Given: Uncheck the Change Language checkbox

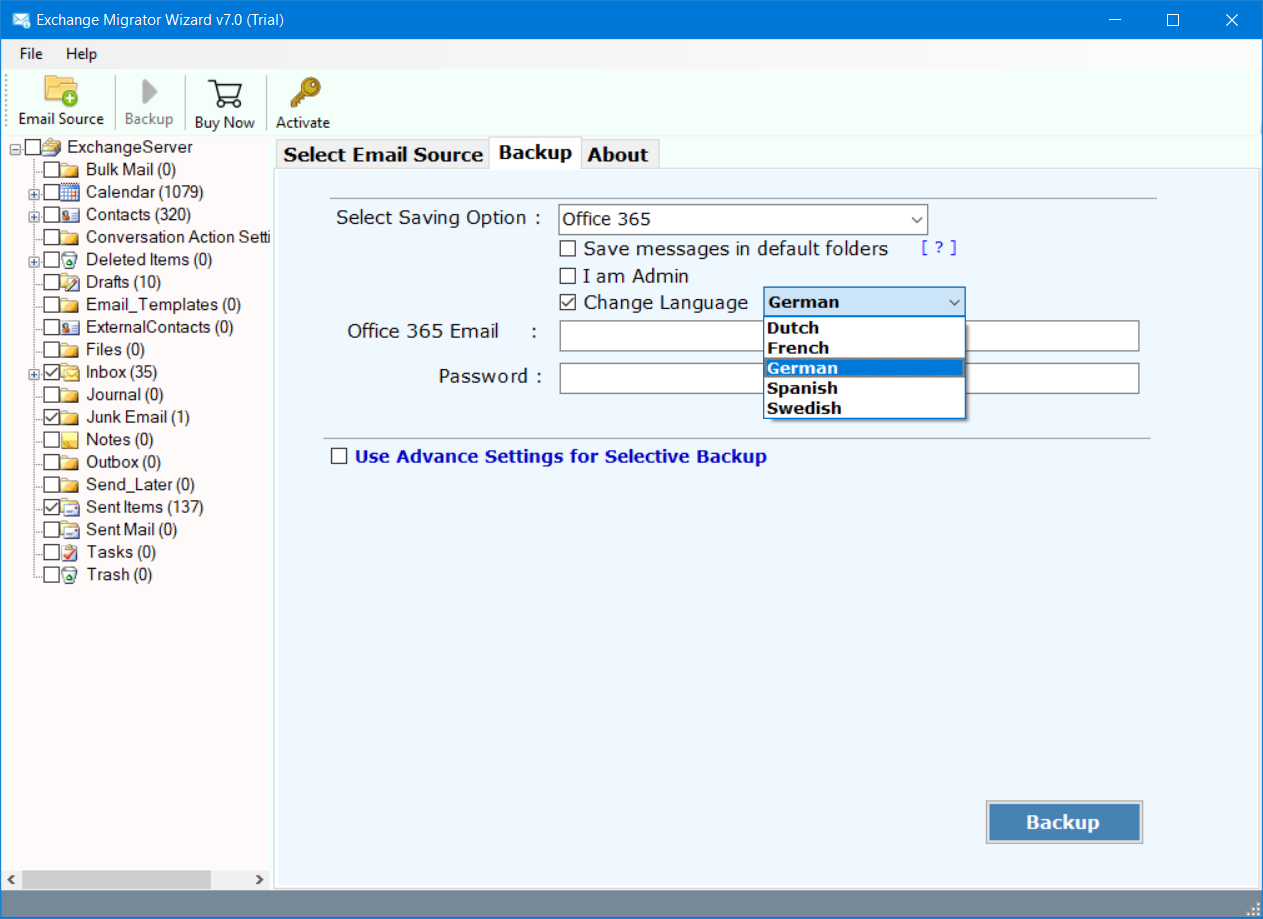Looking at the screenshot, I should (x=568, y=303).
